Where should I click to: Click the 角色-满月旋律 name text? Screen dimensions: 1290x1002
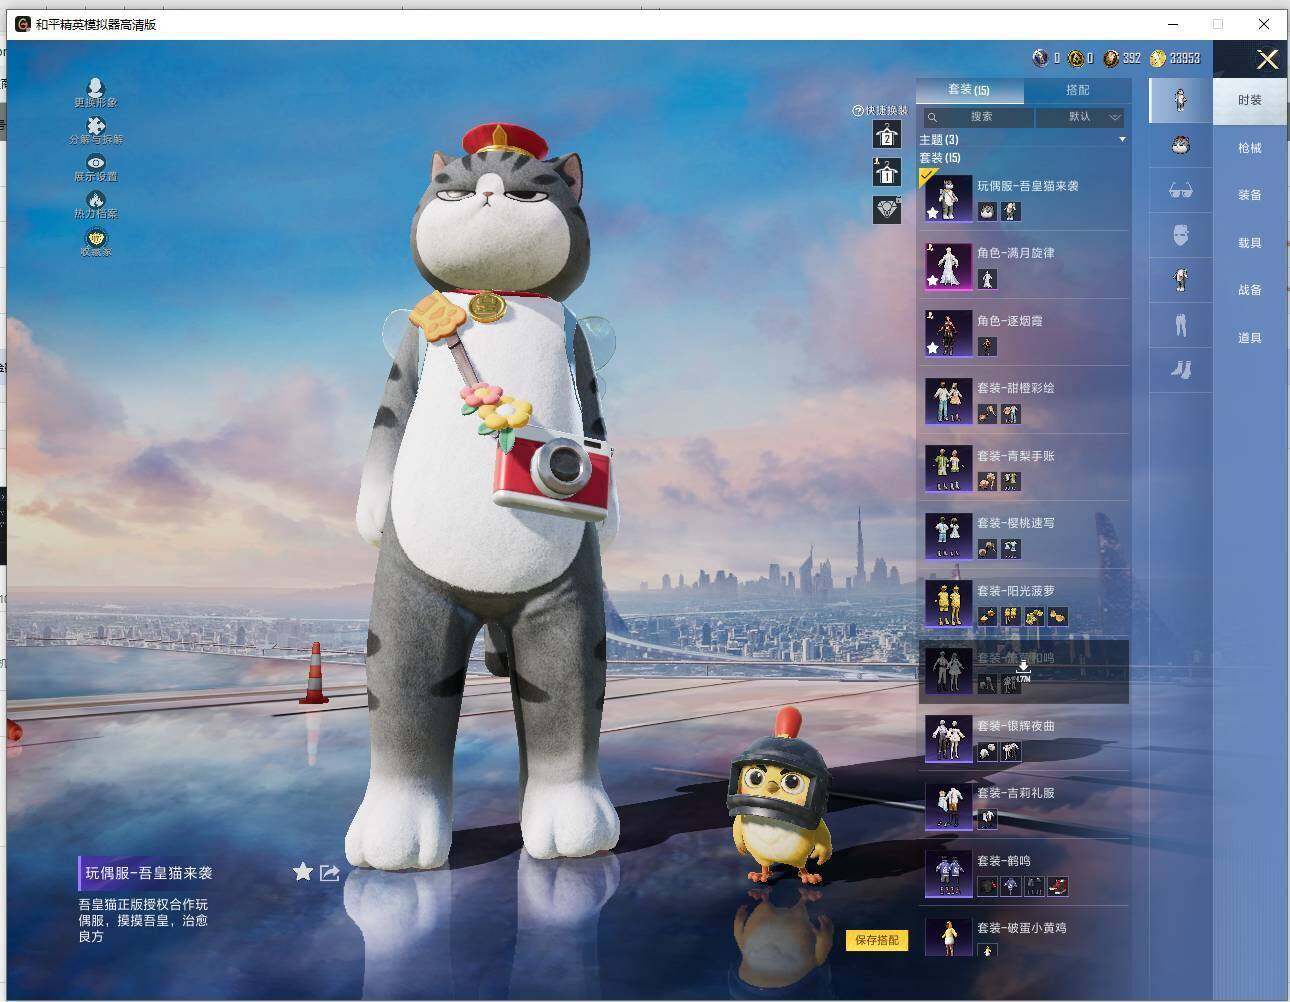[x=1016, y=253]
